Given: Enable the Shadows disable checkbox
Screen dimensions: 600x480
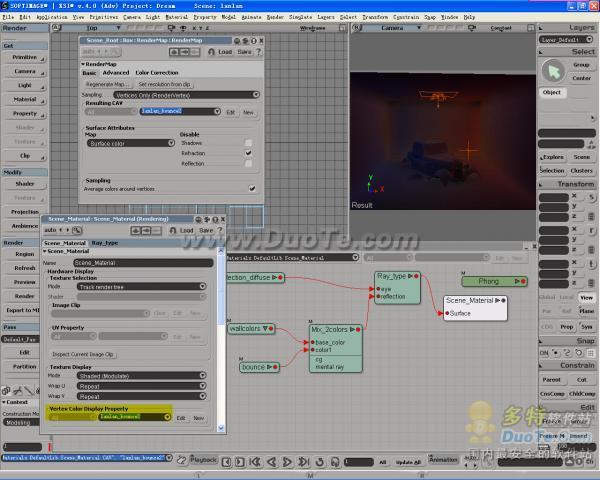Looking at the screenshot, I should [248, 143].
